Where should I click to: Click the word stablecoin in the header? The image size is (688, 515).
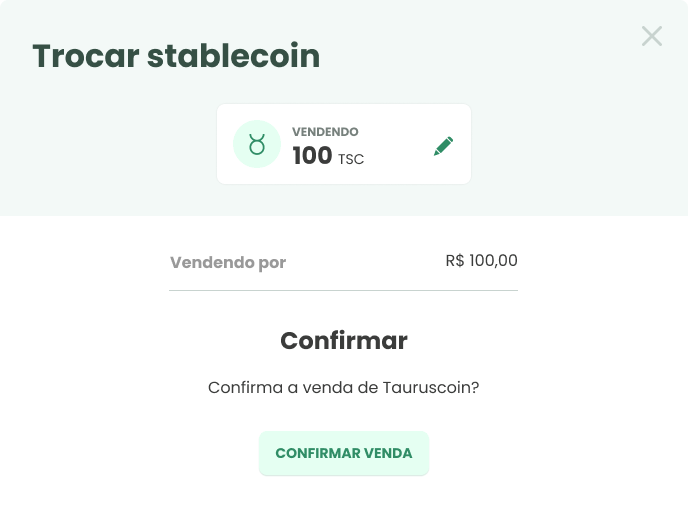[233, 56]
